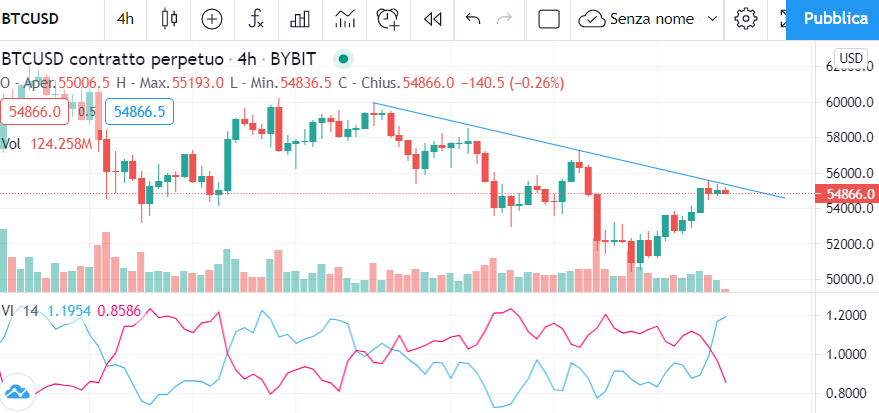Viewport: 879px width, 413px height.
Task: Open the fx indicators menu
Action: tap(256, 19)
